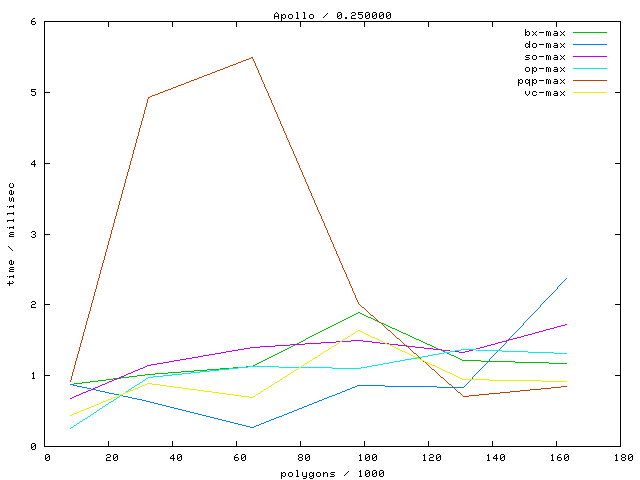Click the highest peak of the pqp-max line
This screenshot has height=480, width=640.
coord(253,57)
